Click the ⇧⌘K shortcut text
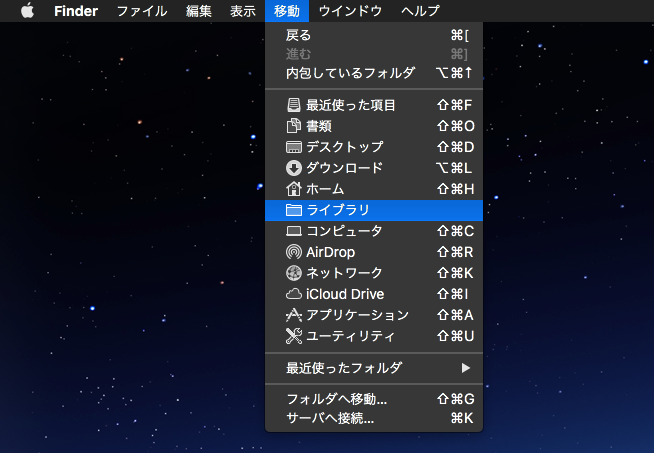The image size is (654, 453). click(x=455, y=273)
